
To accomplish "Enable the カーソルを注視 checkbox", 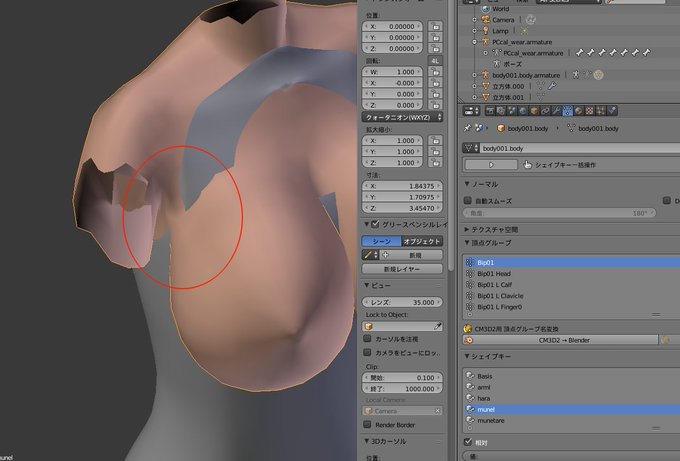I will [367, 338].
